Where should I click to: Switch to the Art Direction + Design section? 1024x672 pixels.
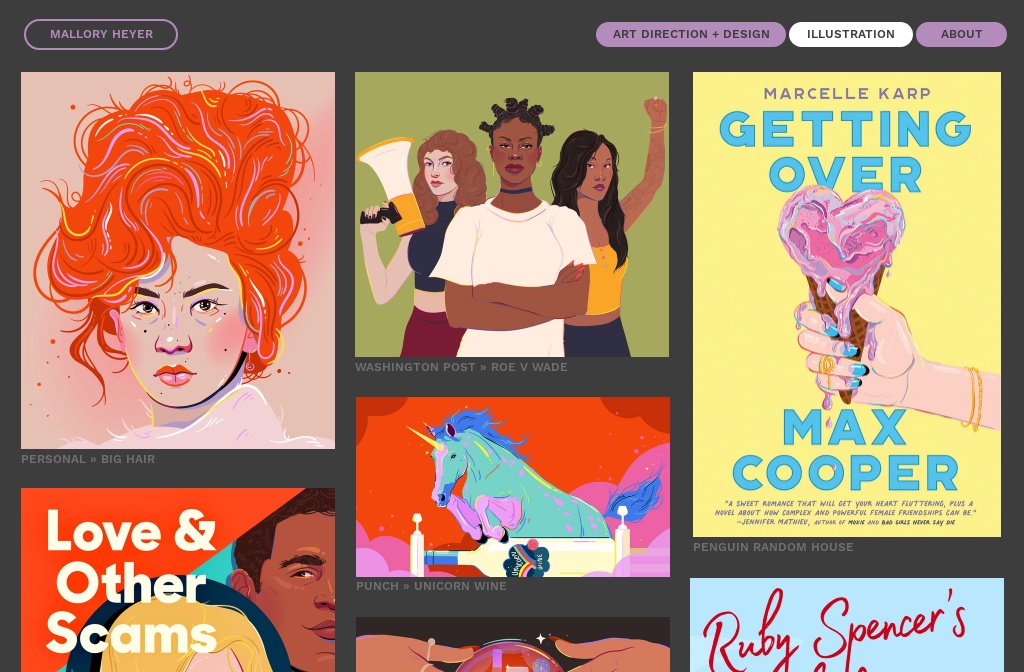[x=691, y=34]
